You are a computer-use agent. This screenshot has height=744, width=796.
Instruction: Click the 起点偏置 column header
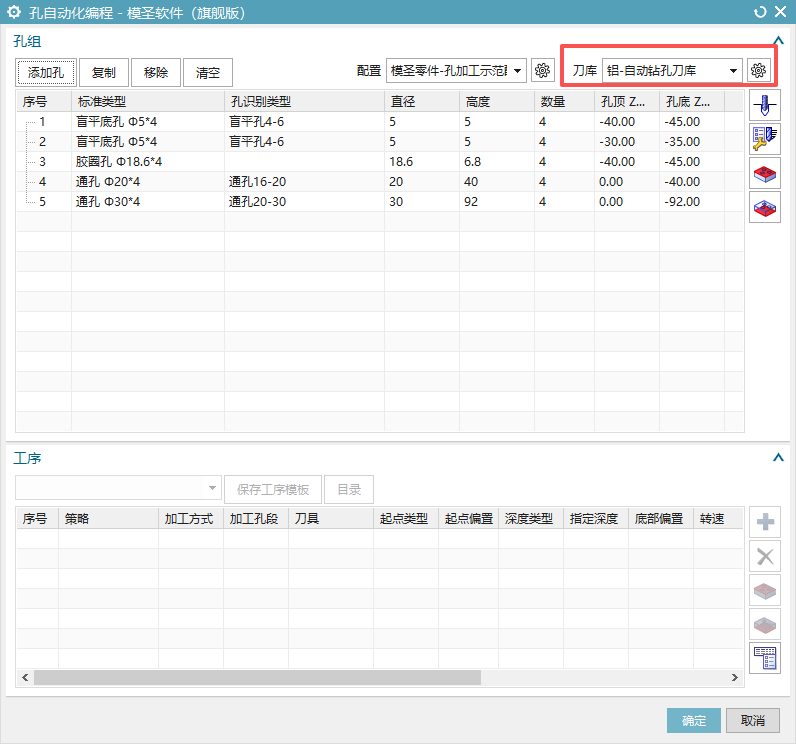click(x=468, y=518)
